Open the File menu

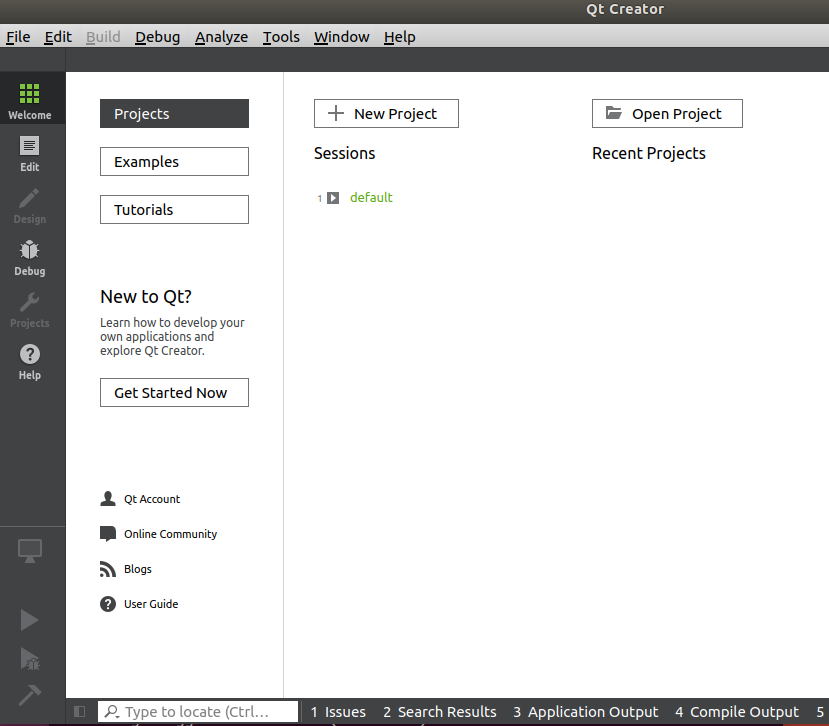[18, 37]
